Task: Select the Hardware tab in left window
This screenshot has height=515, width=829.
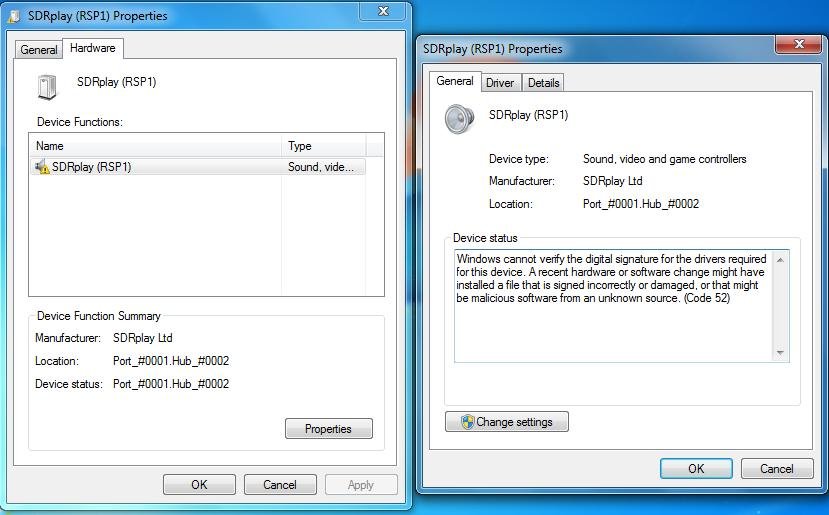Action: pyautogui.click(x=93, y=48)
